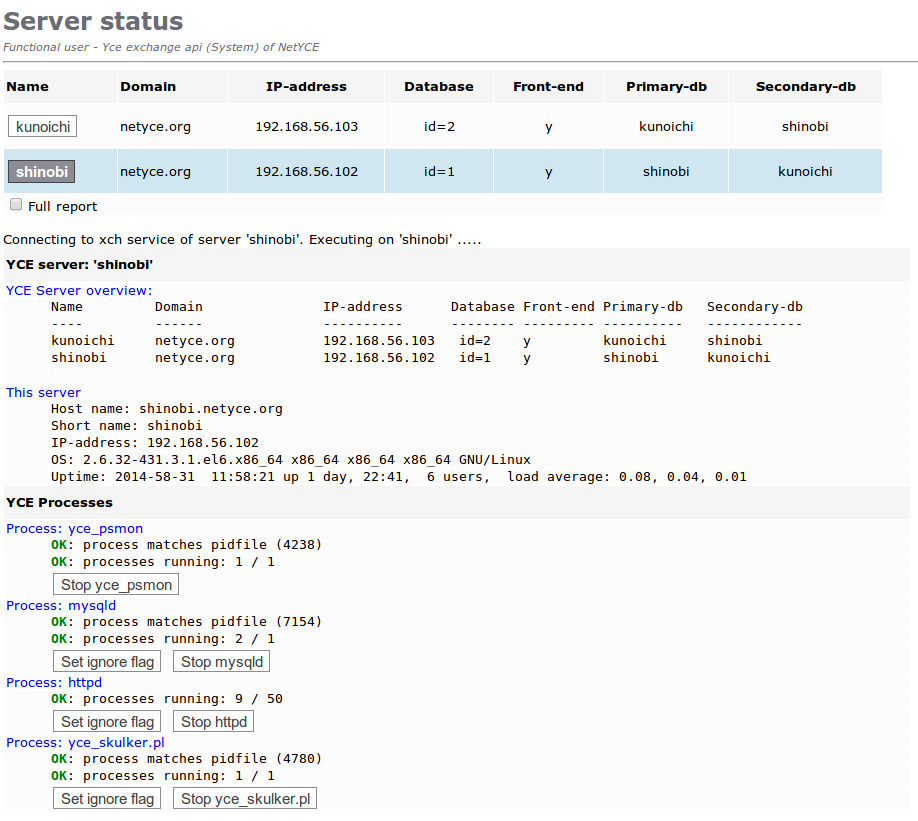Select the kunoichi server button
The image size is (918, 821).
point(42,126)
